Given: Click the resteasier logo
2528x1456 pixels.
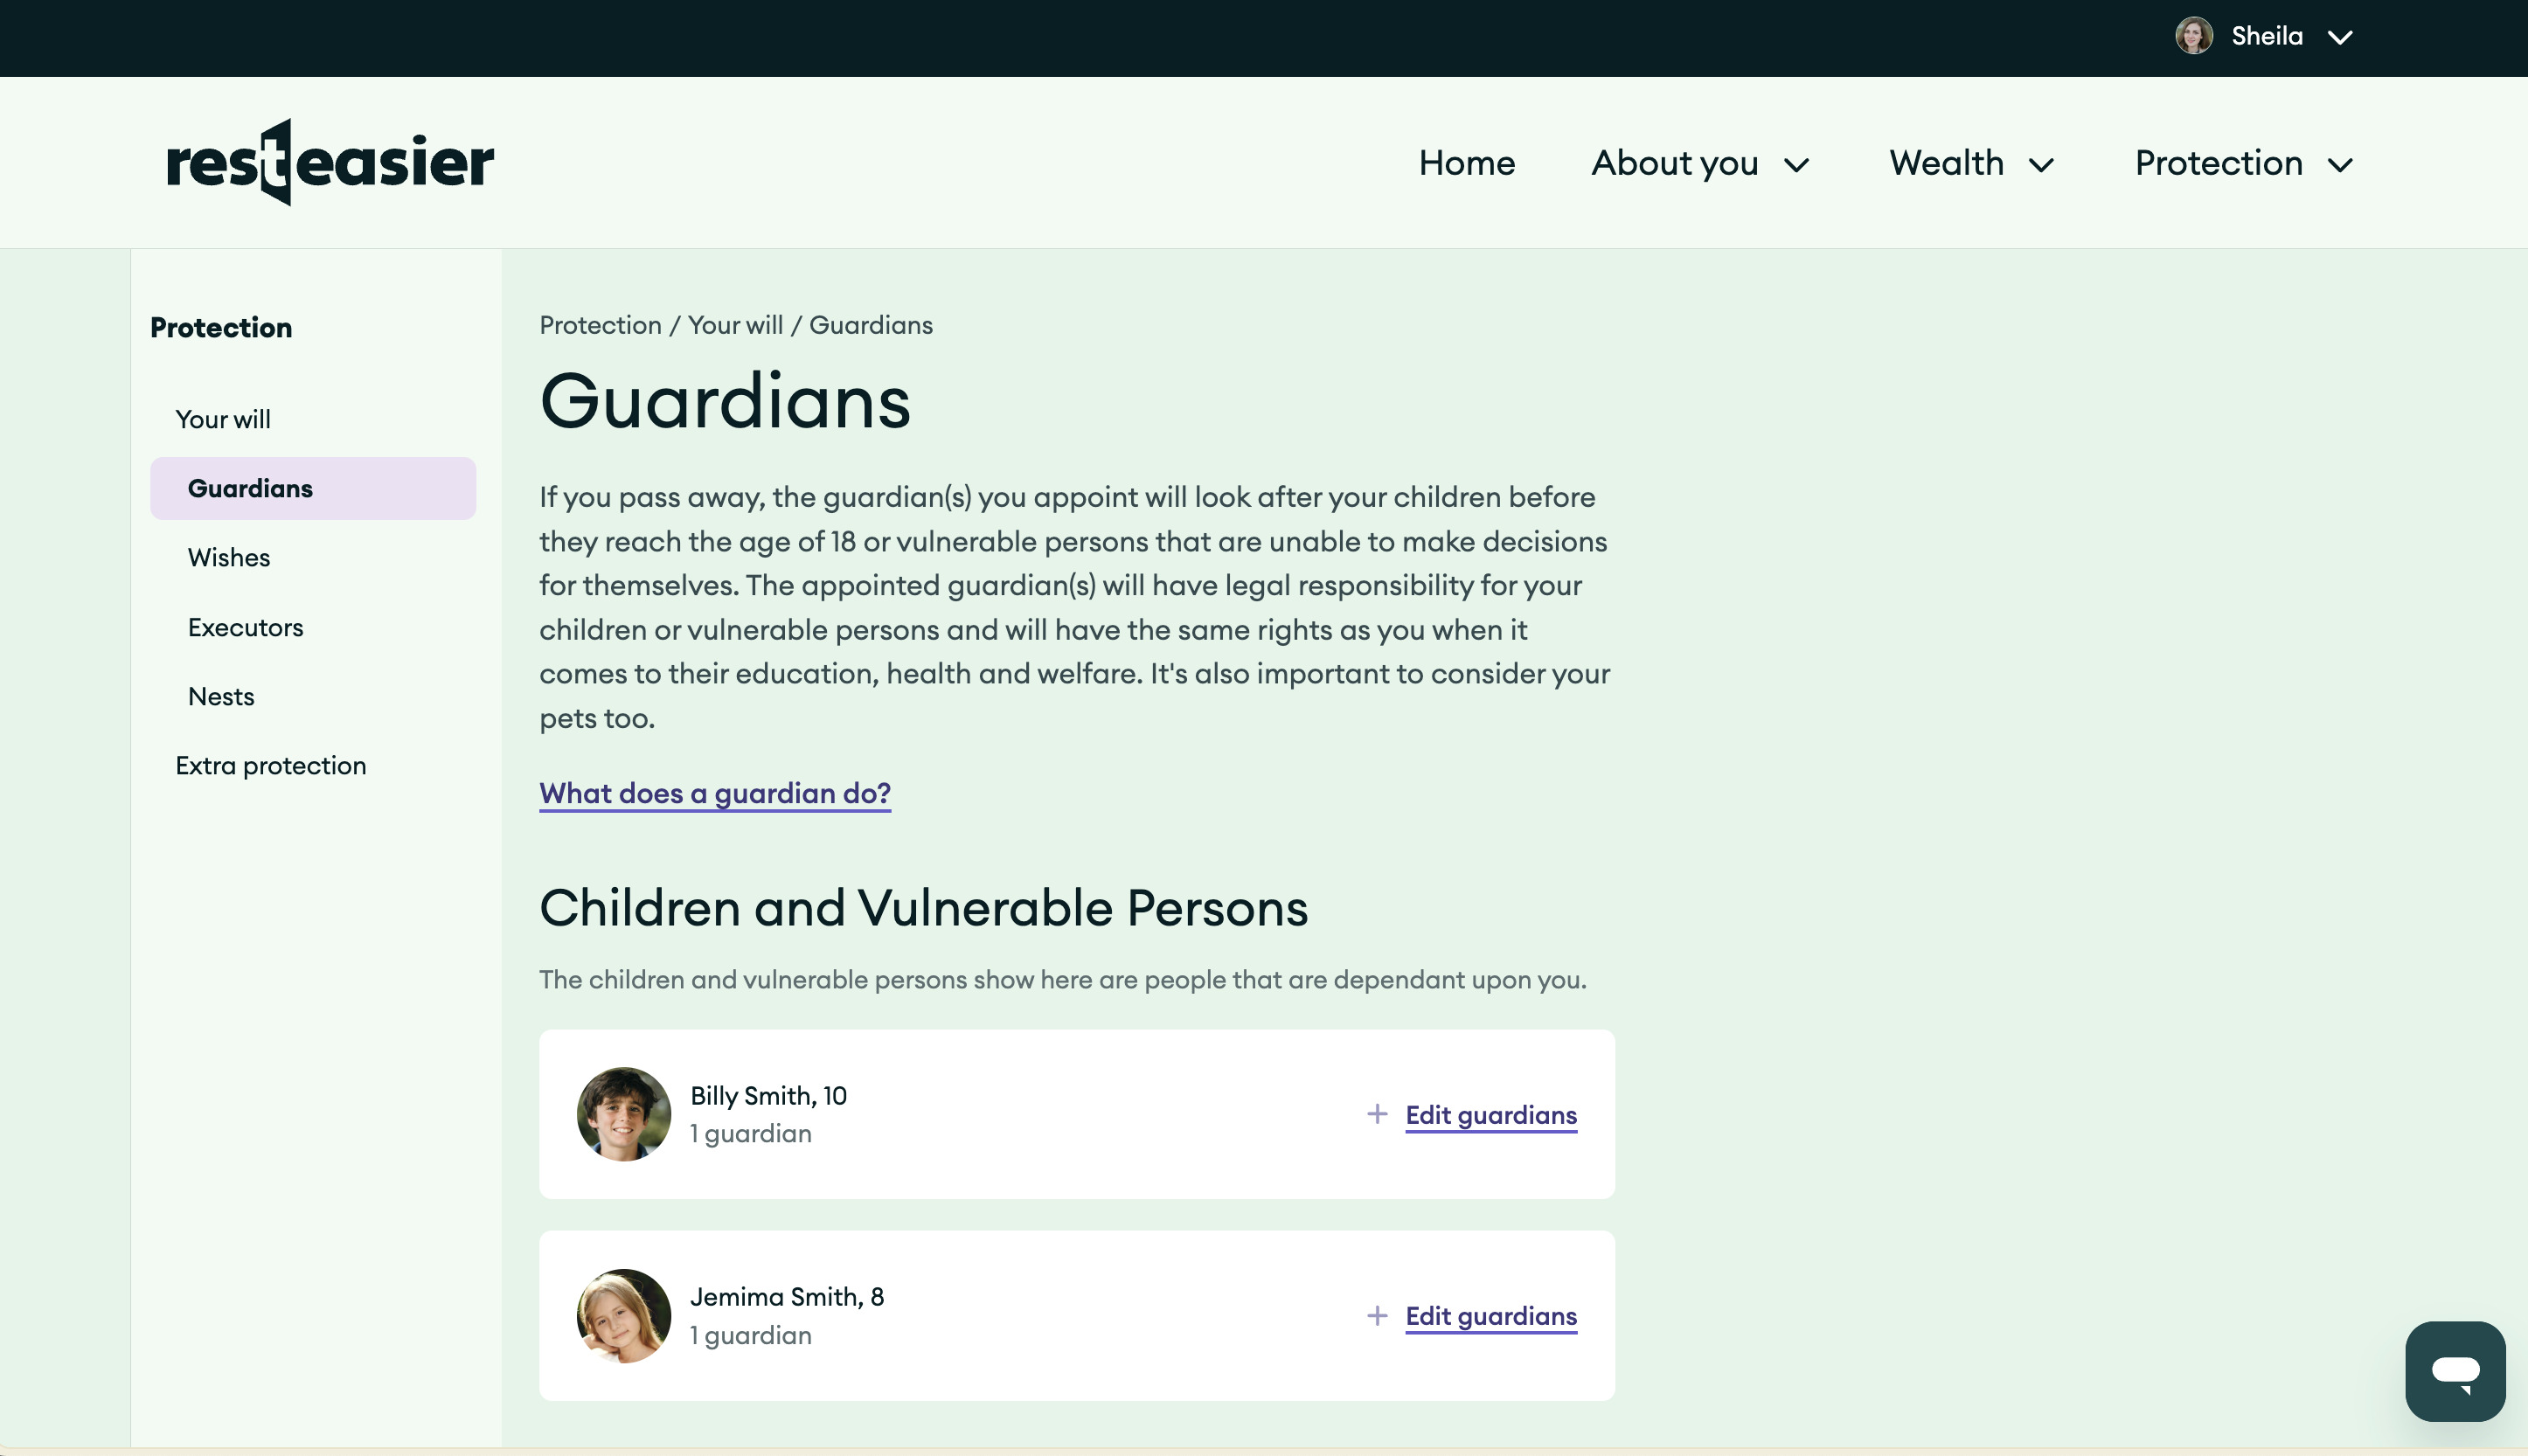Looking at the screenshot, I should 330,162.
